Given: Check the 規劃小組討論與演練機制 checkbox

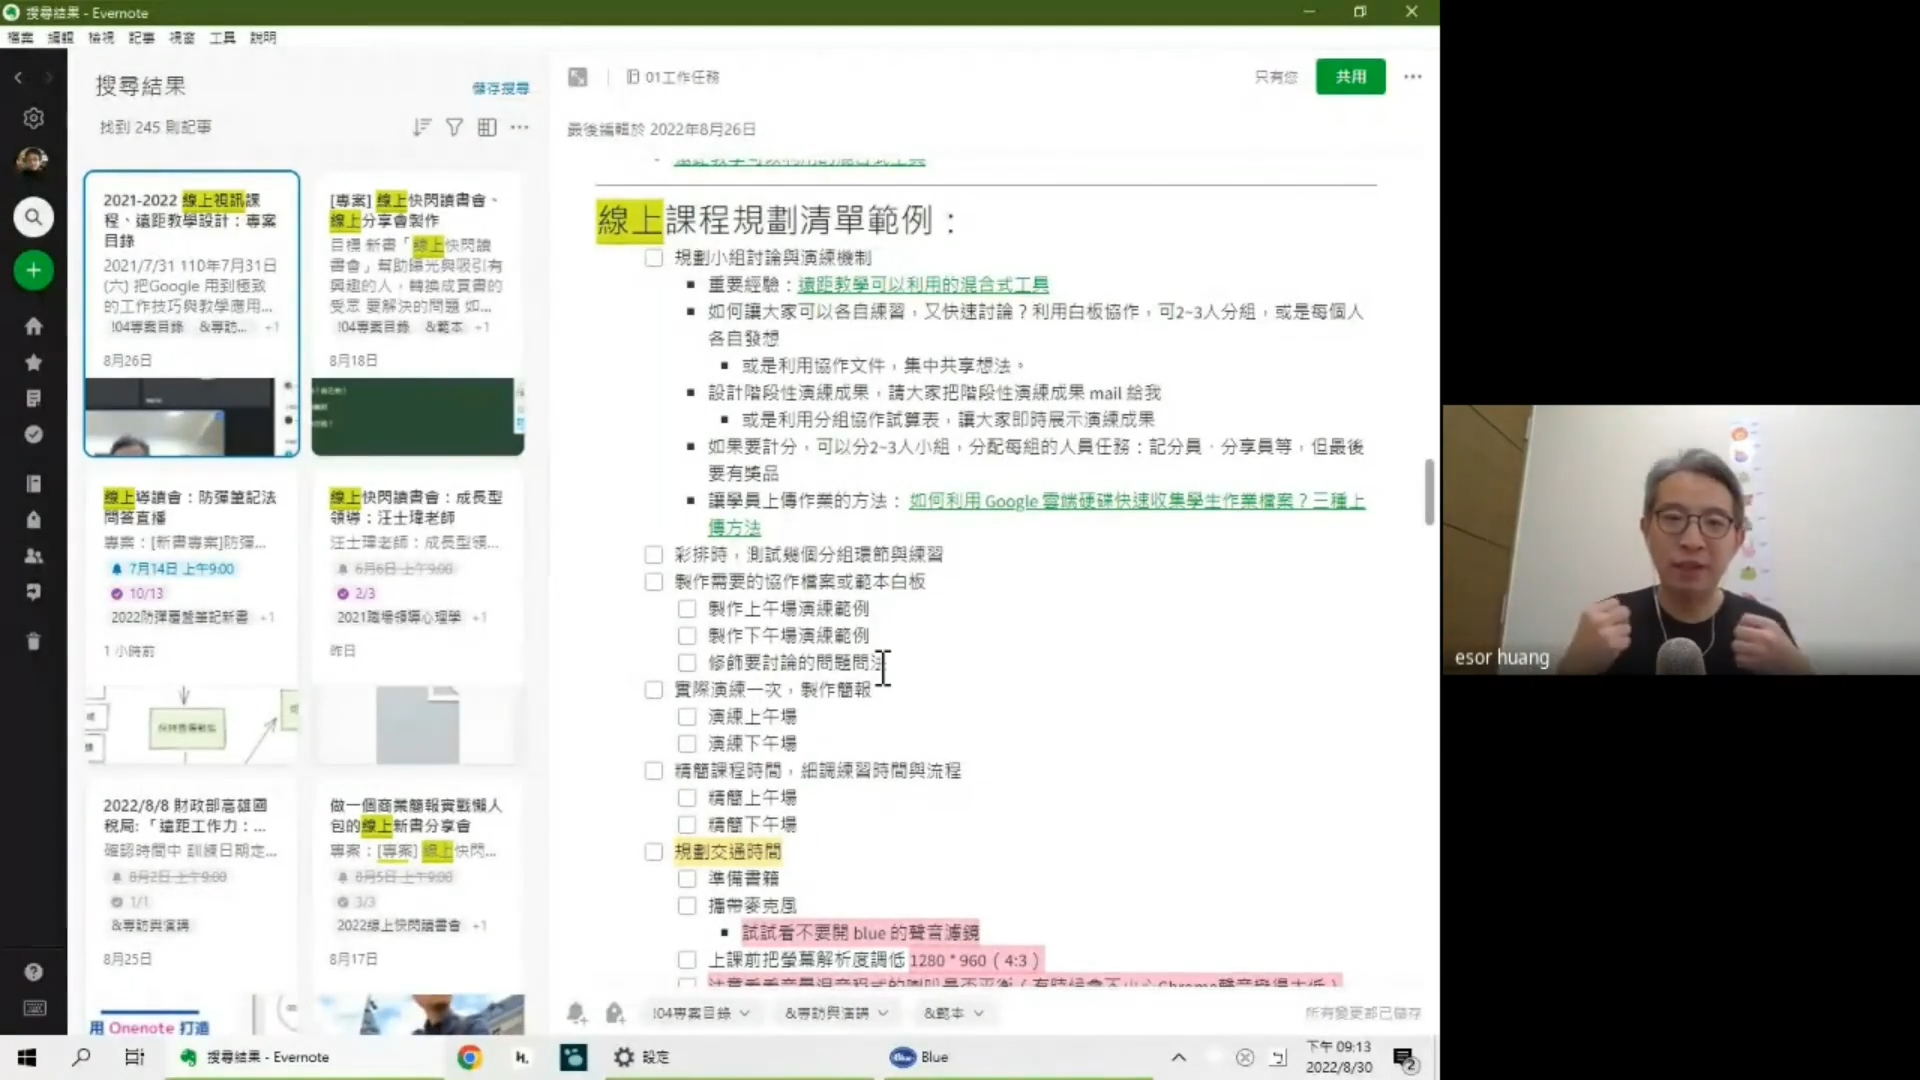Looking at the screenshot, I should (654, 258).
